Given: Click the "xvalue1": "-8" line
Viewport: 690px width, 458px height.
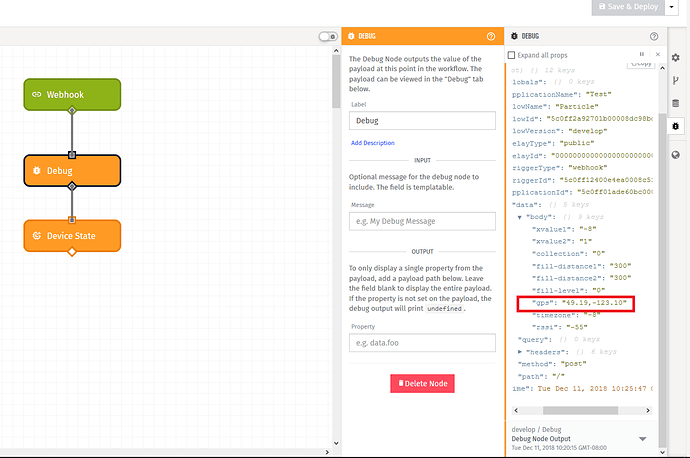Looking at the screenshot, I should (564, 229).
